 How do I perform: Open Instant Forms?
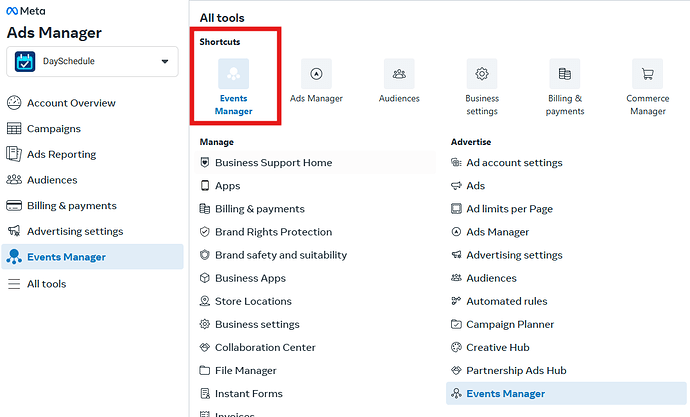click(x=249, y=394)
